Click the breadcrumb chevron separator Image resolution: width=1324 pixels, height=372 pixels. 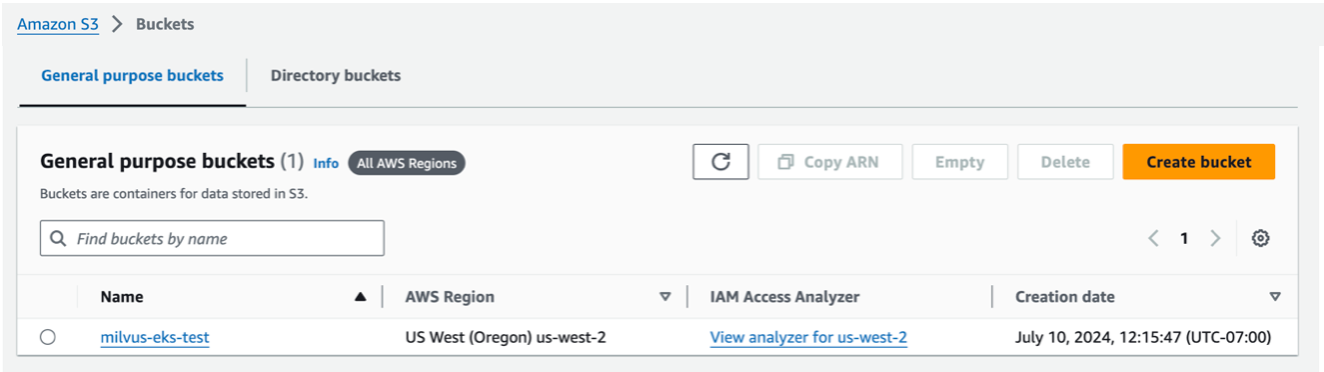(x=117, y=25)
